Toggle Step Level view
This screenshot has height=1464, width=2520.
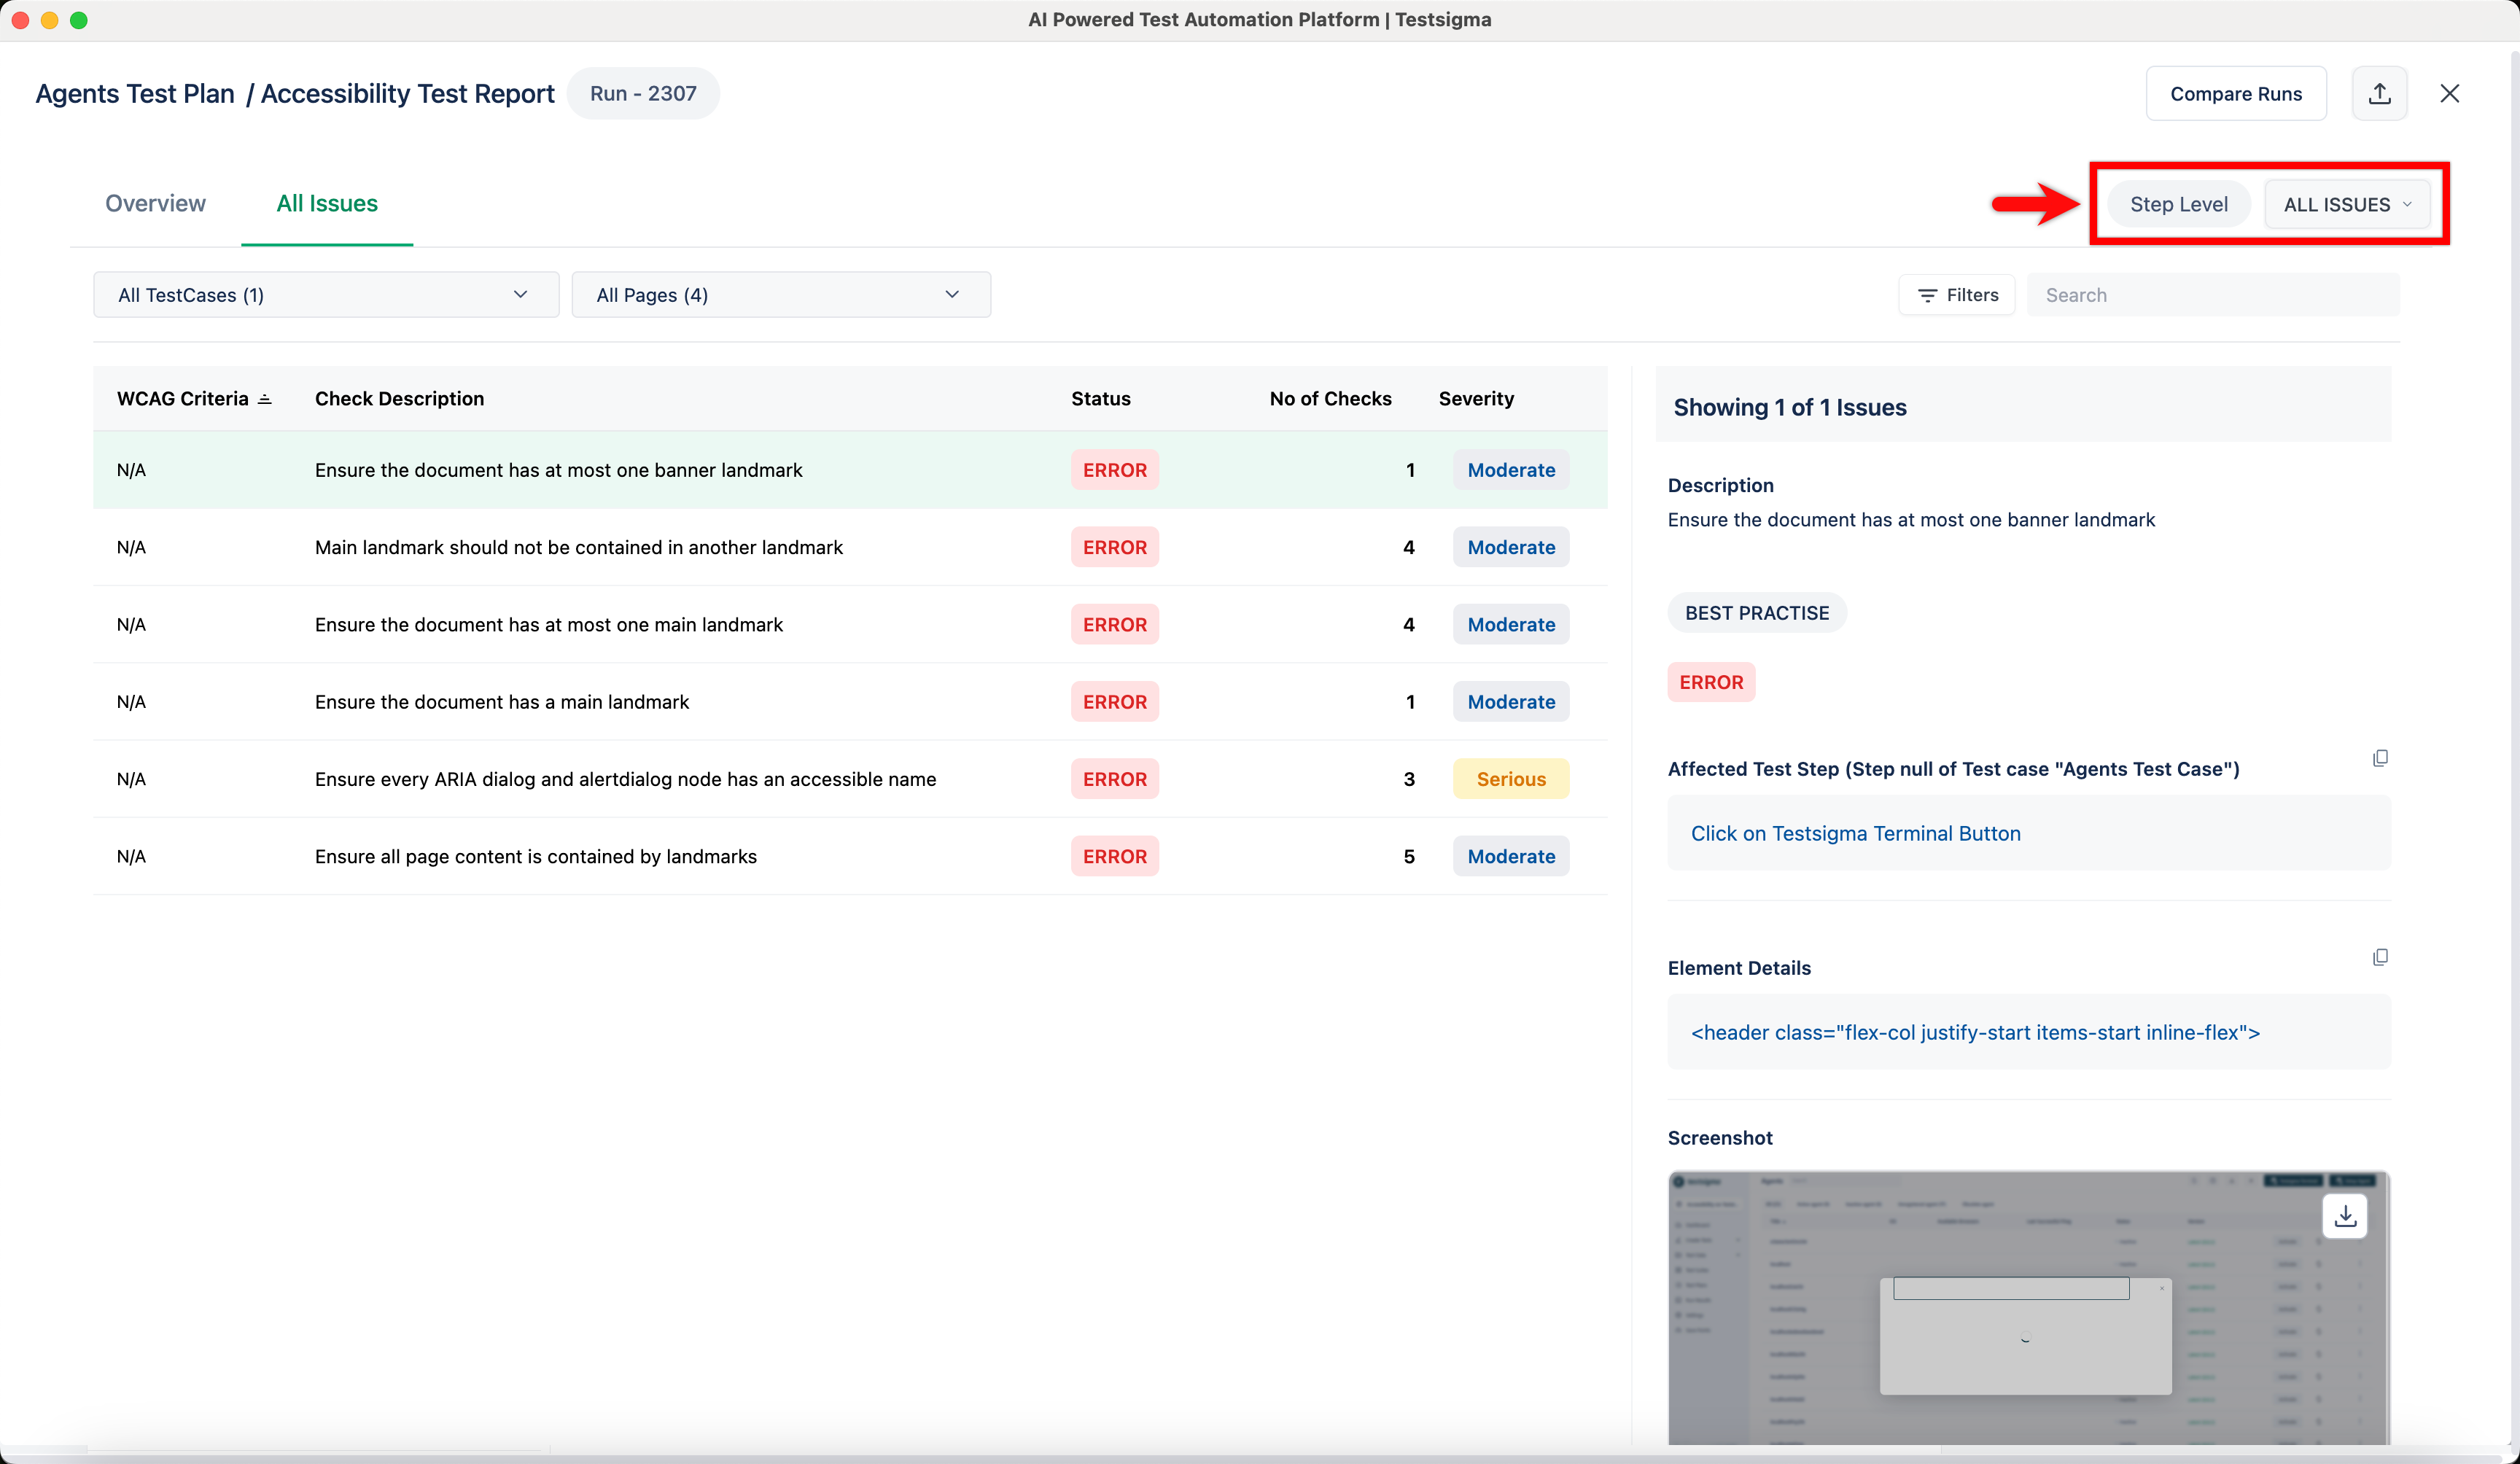[2179, 203]
